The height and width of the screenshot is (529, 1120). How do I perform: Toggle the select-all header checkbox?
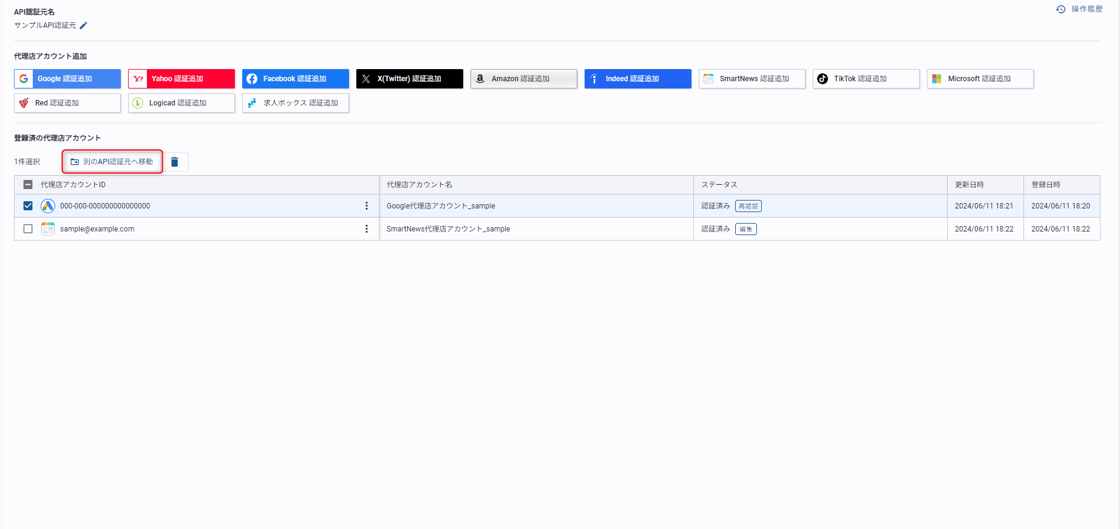[28, 185]
